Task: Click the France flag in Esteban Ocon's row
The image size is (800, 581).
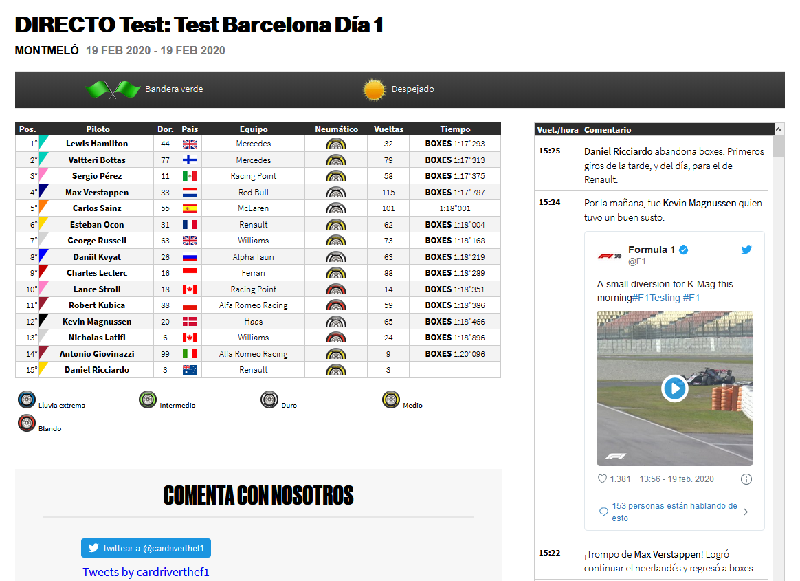Action: (x=190, y=224)
